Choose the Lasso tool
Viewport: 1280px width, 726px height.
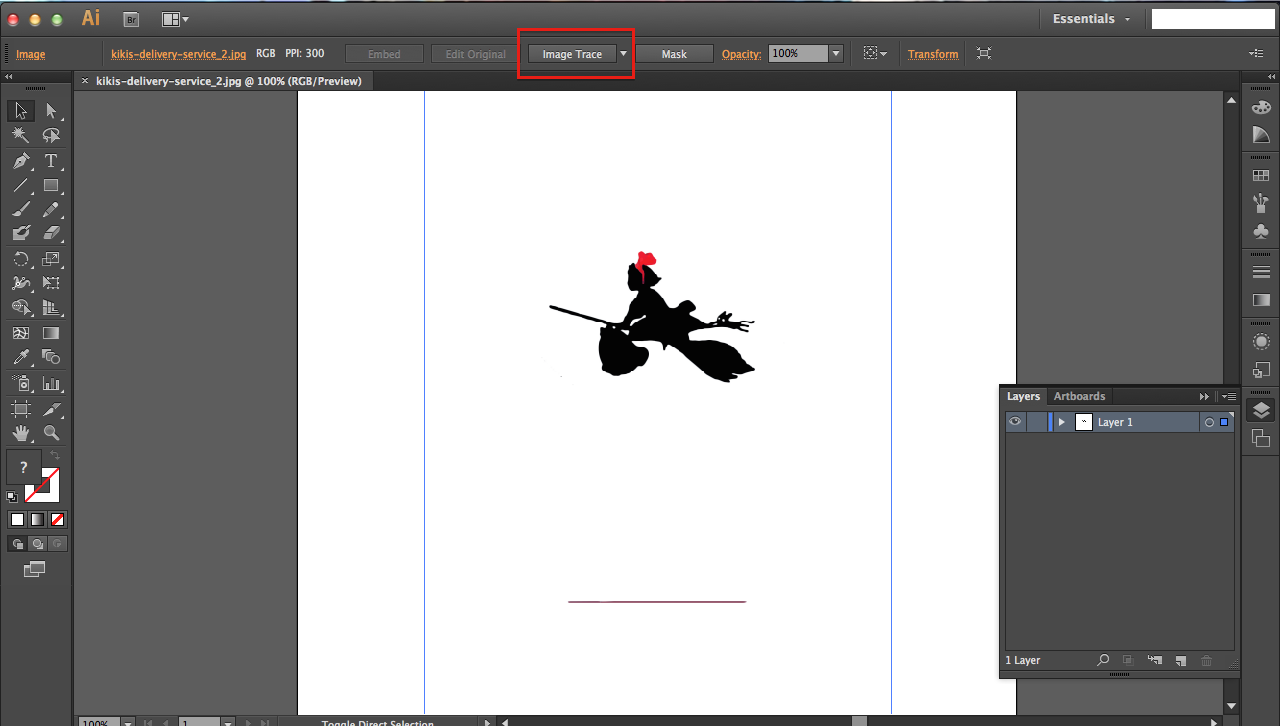point(51,136)
